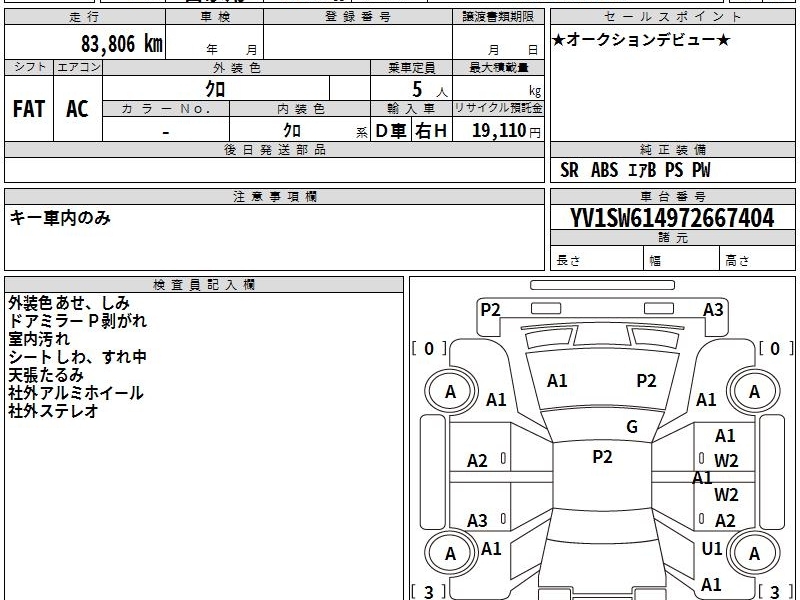Select inspector note ドアミラー P剥がれ
Image resolution: width=800 pixels, height=600 pixels.
(x=78, y=321)
